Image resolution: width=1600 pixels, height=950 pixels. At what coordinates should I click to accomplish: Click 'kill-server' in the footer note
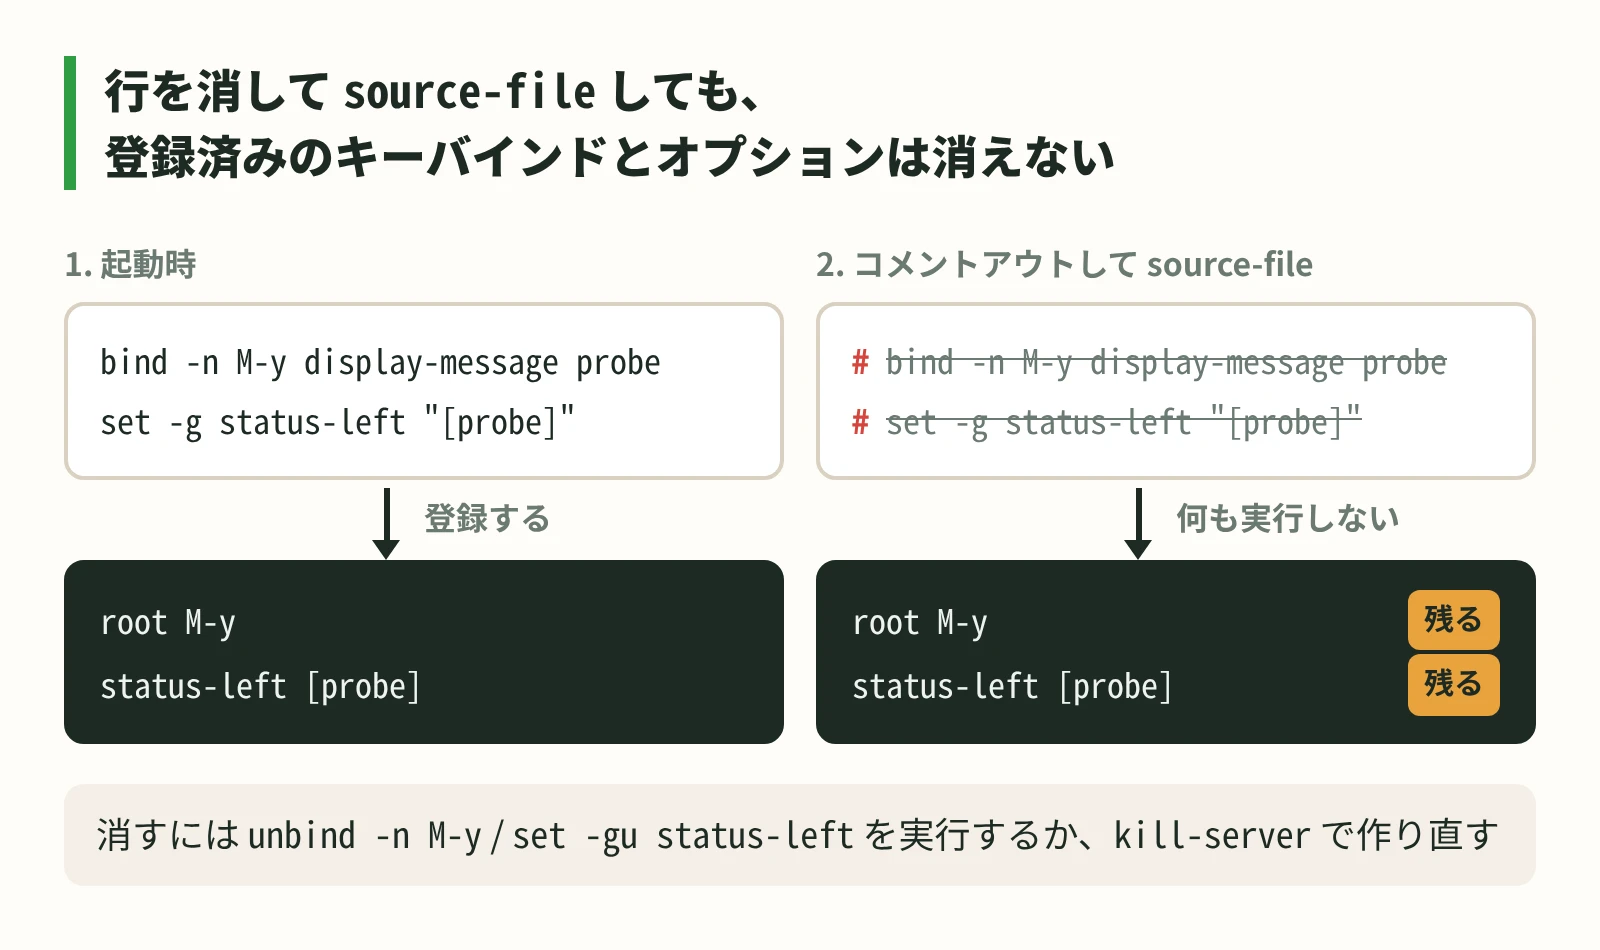click(1212, 835)
